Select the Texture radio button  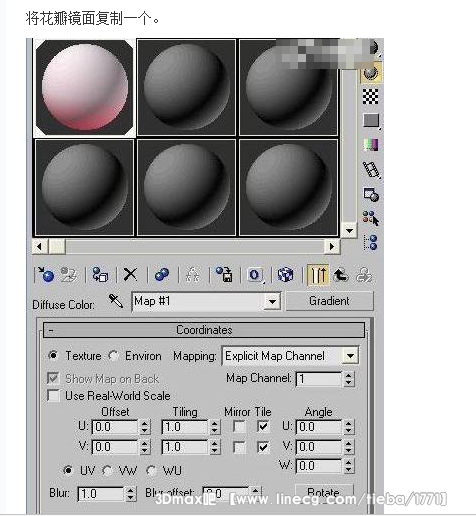[x=53, y=355]
